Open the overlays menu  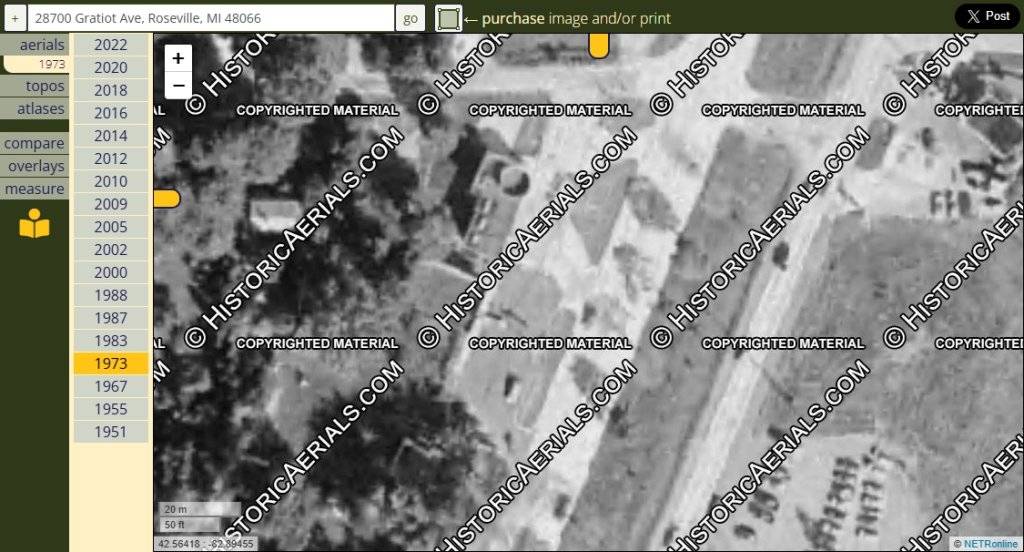(x=36, y=166)
